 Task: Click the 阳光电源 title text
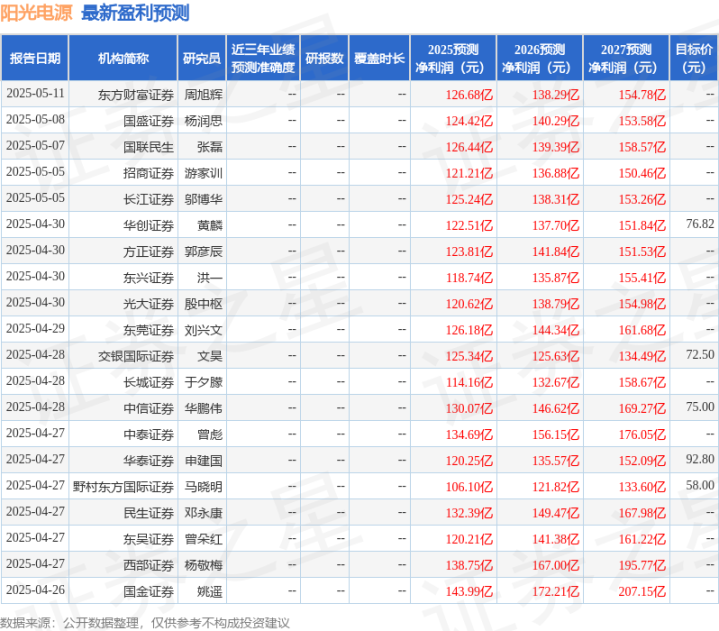(x=36, y=13)
